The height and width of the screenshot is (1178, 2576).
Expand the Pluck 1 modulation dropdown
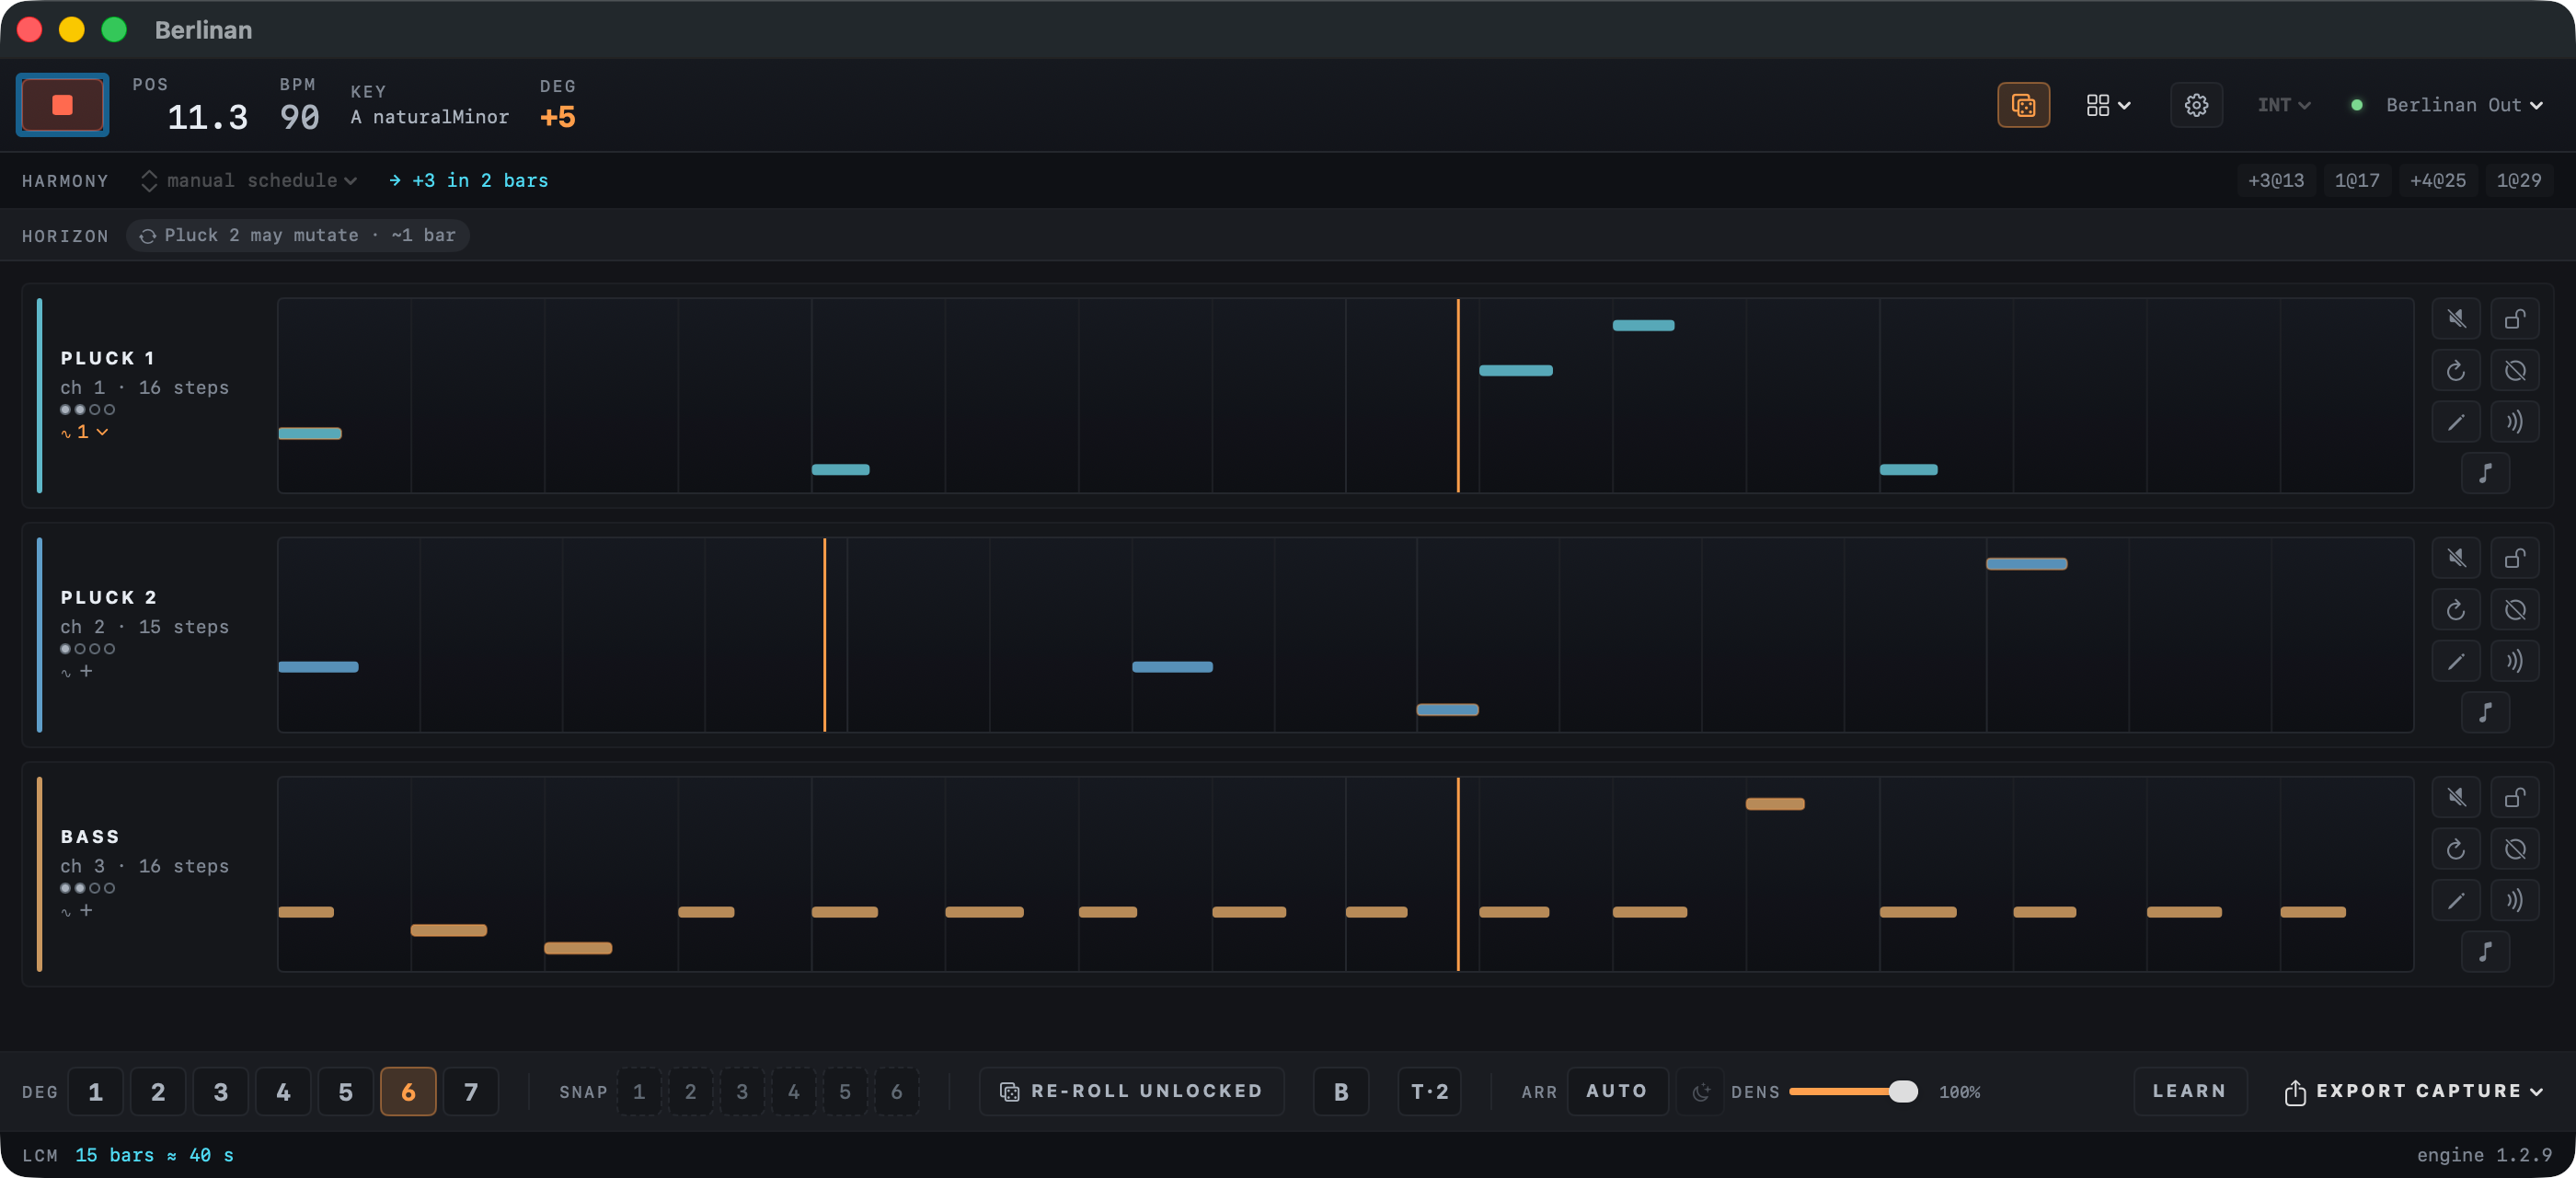(x=85, y=432)
